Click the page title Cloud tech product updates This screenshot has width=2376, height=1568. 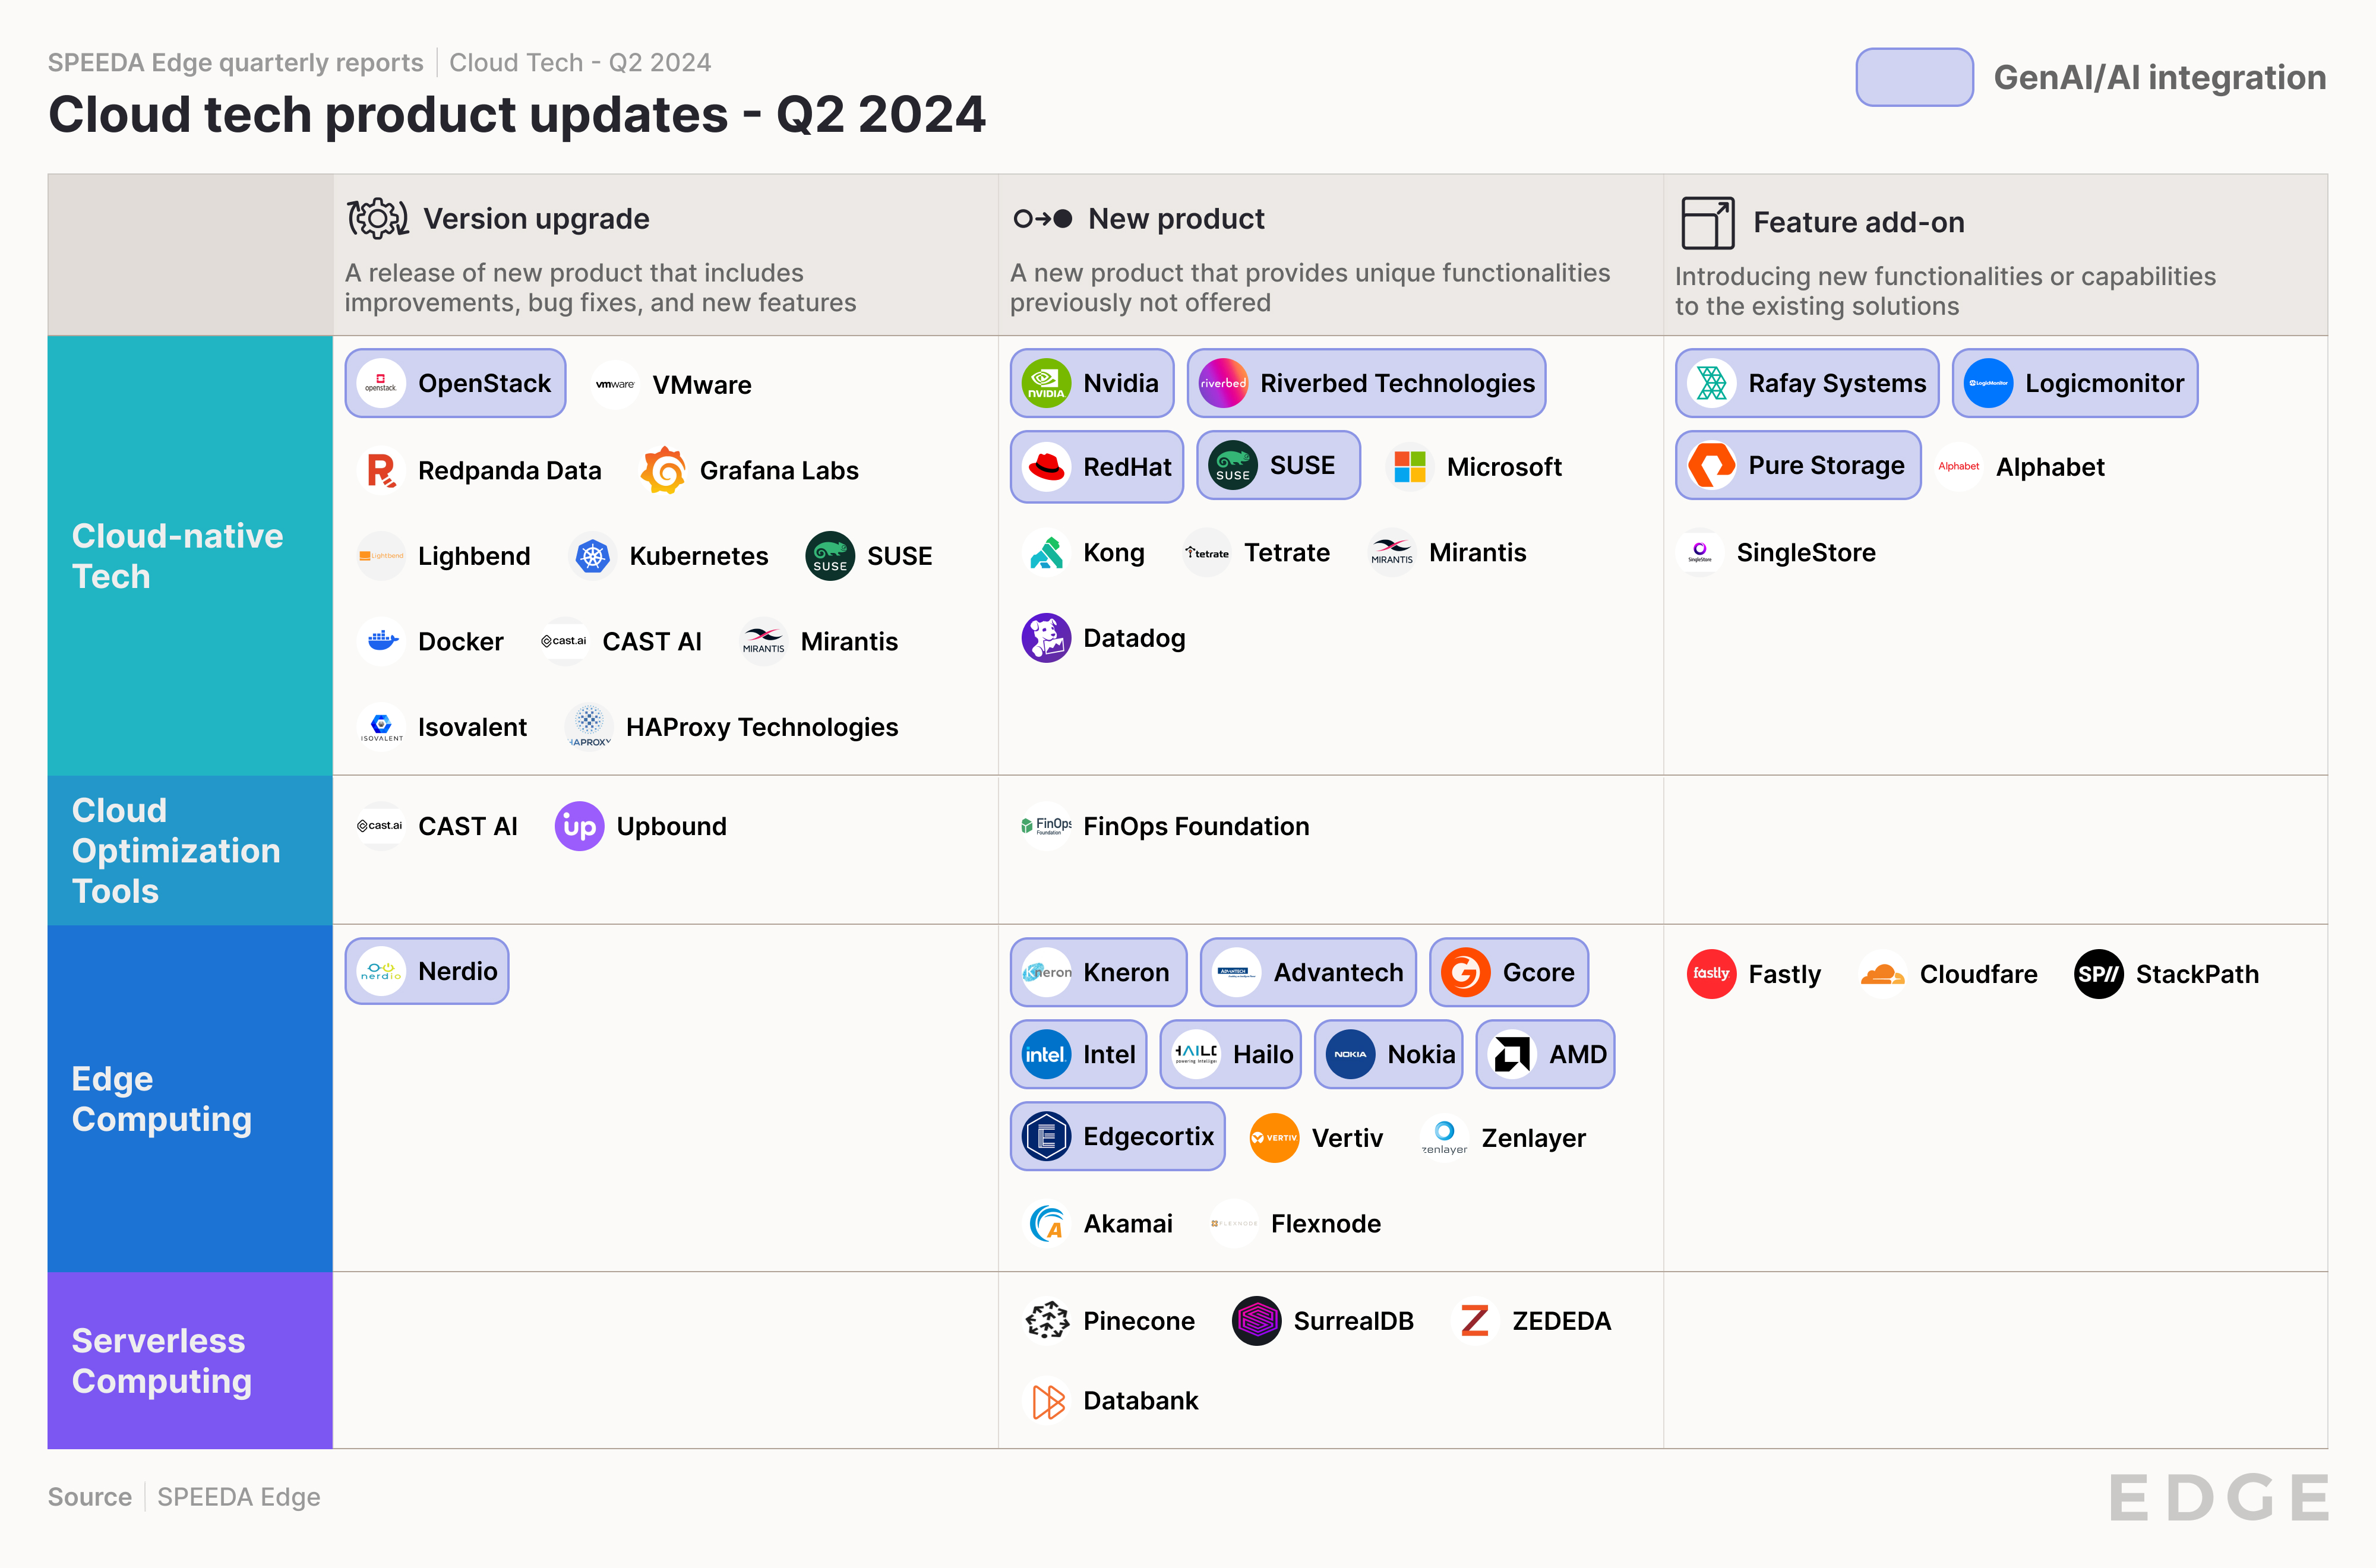point(517,114)
